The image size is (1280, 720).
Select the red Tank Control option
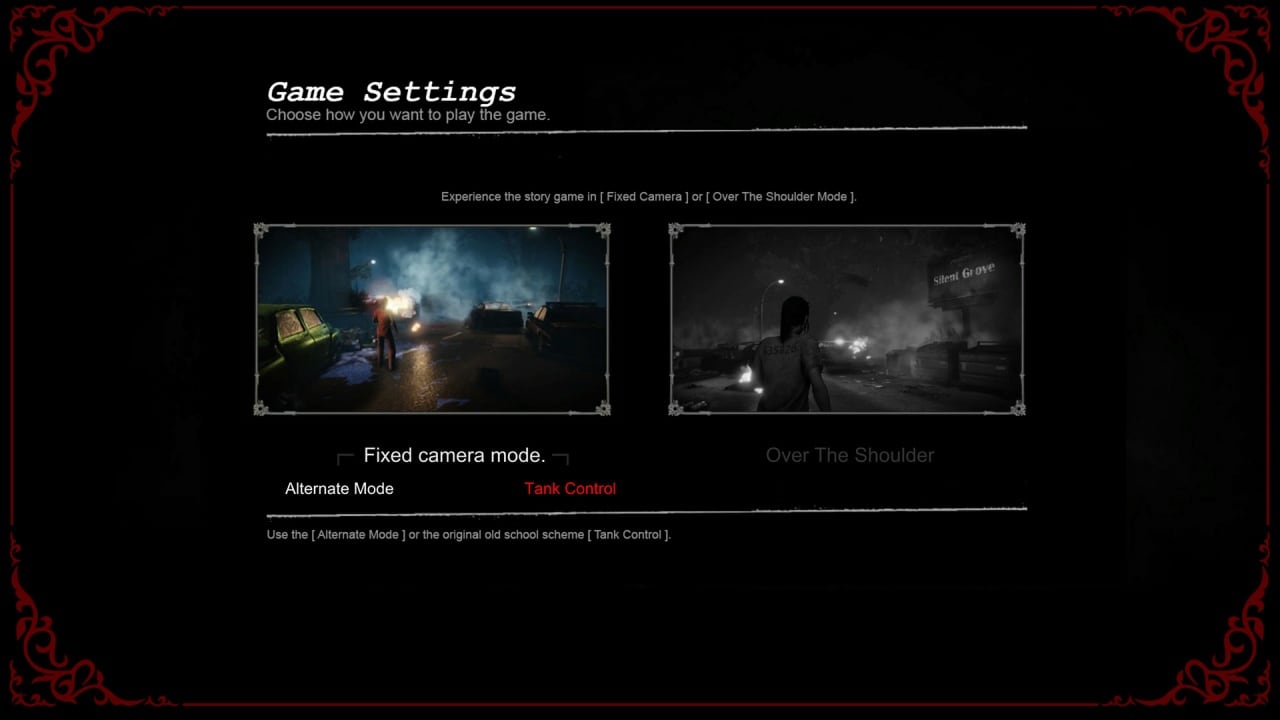tap(570, 489)
